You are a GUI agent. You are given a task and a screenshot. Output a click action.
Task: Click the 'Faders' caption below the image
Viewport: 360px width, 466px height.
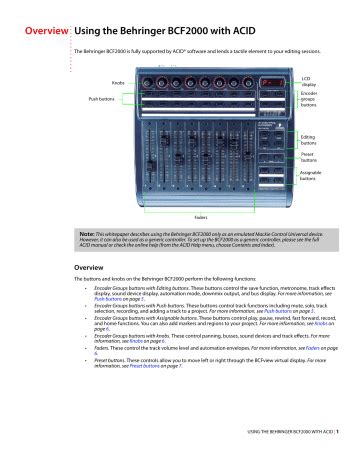tap(201, 217)
